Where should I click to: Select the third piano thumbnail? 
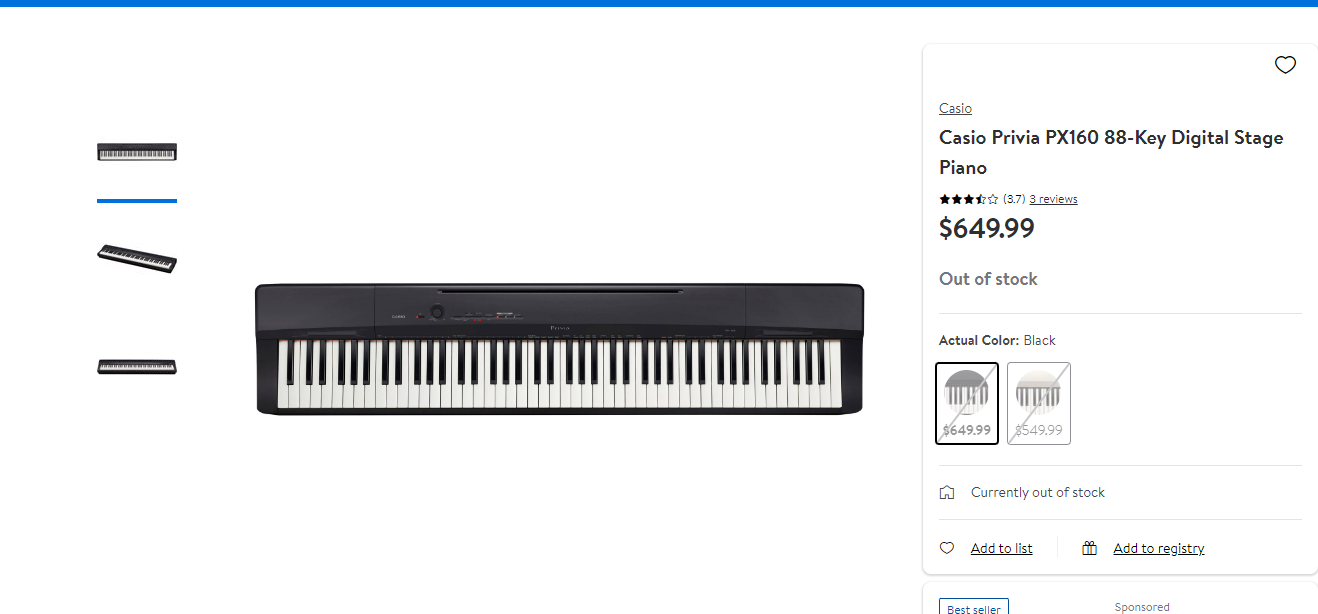137,366
